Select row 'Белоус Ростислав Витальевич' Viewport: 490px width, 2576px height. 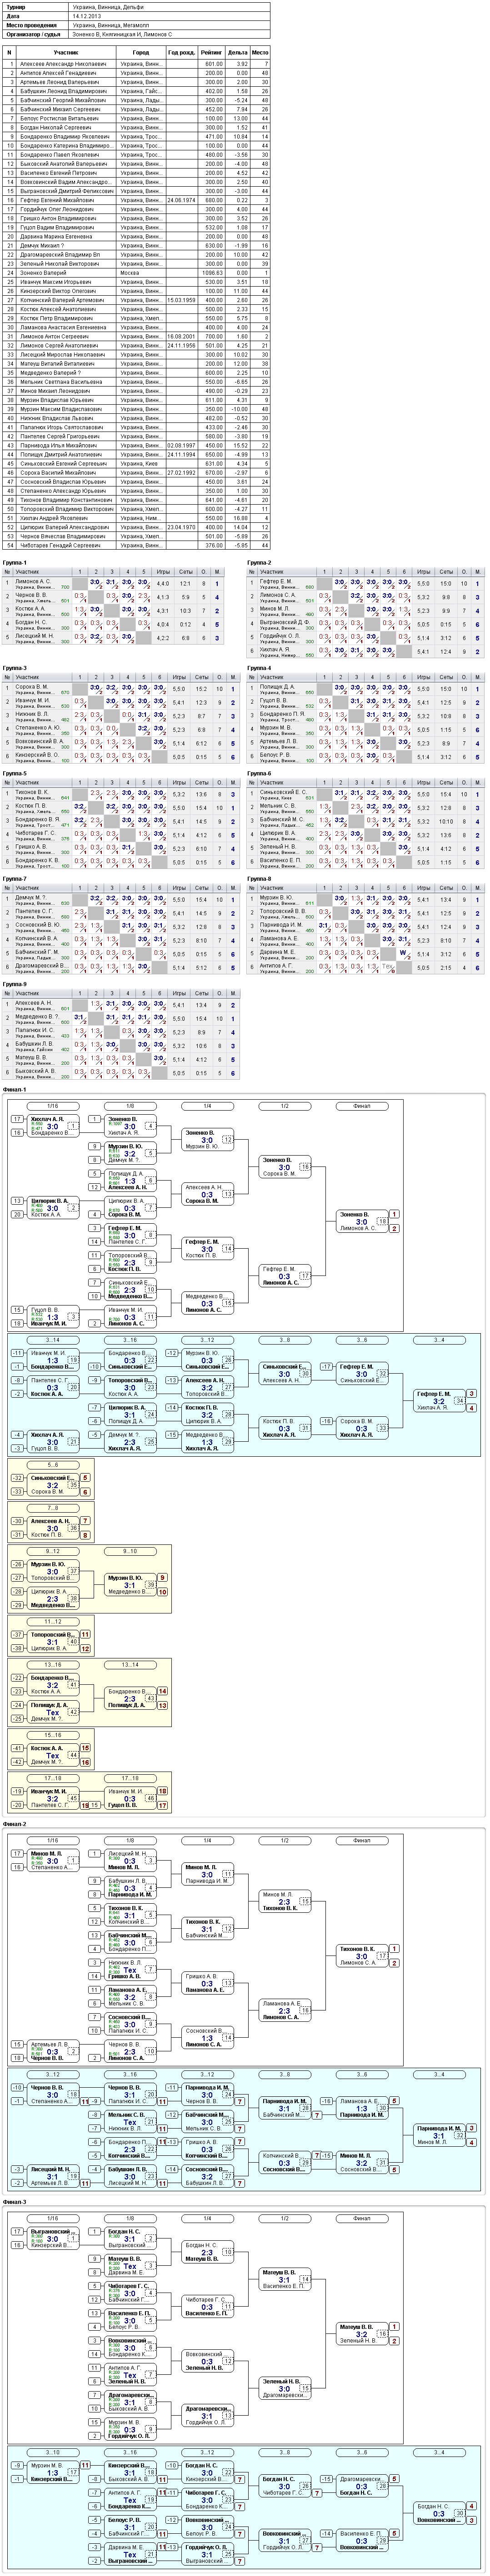pyautogui.click(x=137, y=118)
